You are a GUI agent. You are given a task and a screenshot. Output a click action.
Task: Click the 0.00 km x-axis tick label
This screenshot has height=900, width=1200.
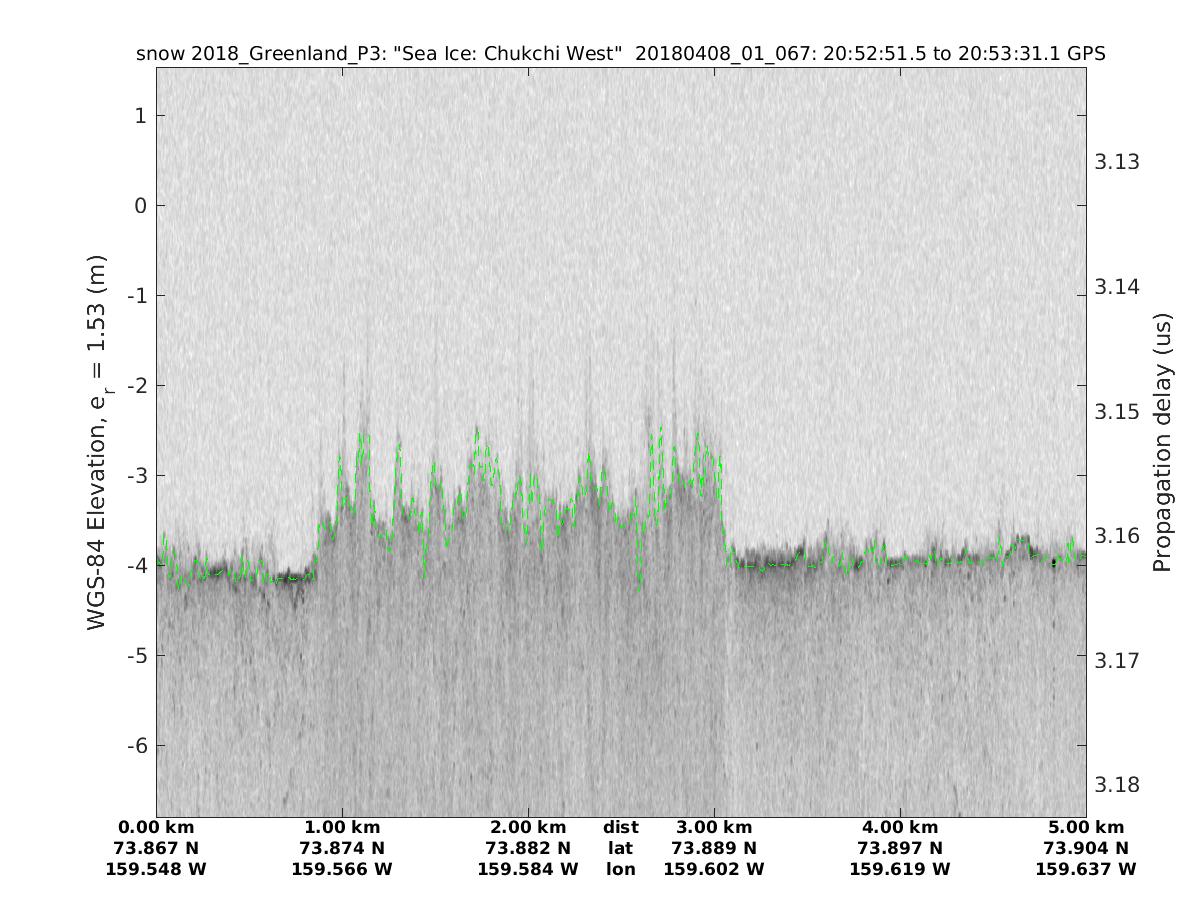click(156, 827)
